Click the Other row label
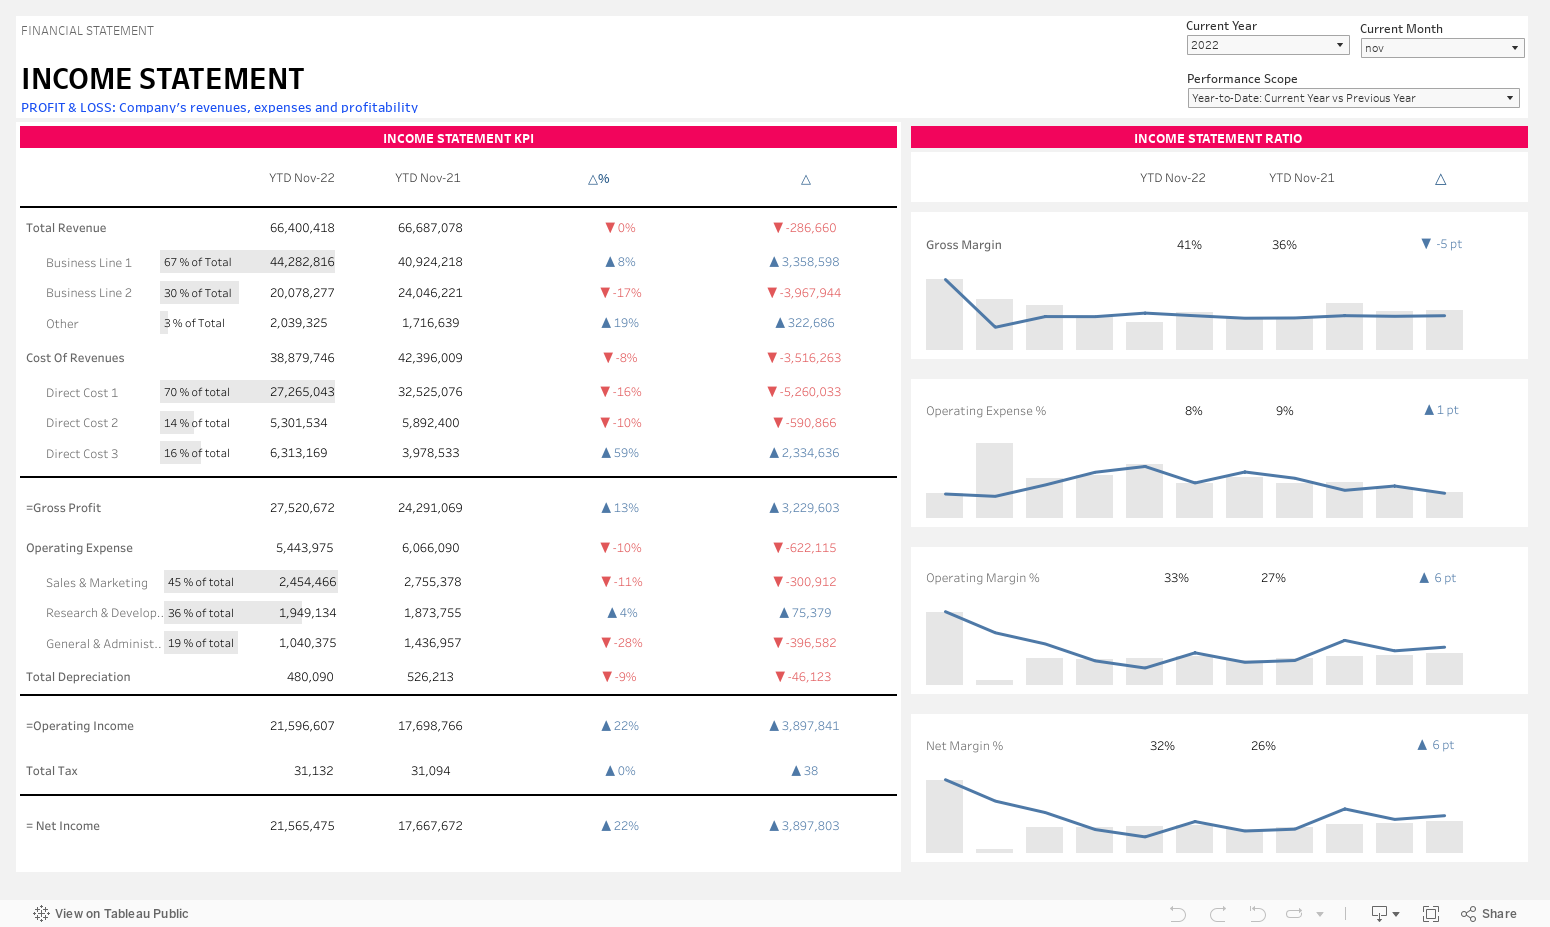This screenshot has height=927, width=1550. tap(62, 324)
